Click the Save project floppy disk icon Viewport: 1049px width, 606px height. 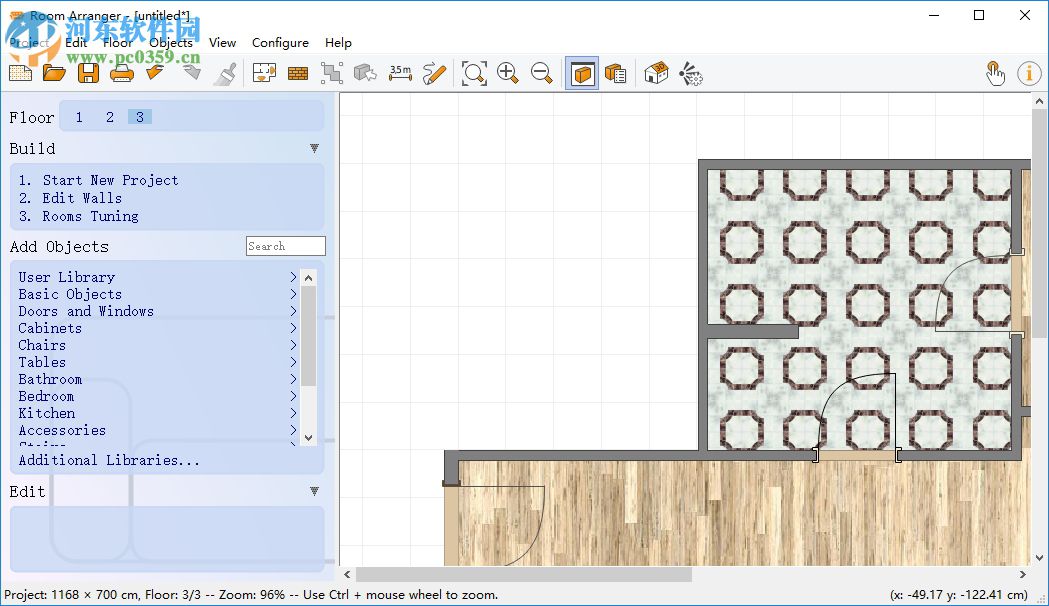(88, 73)
